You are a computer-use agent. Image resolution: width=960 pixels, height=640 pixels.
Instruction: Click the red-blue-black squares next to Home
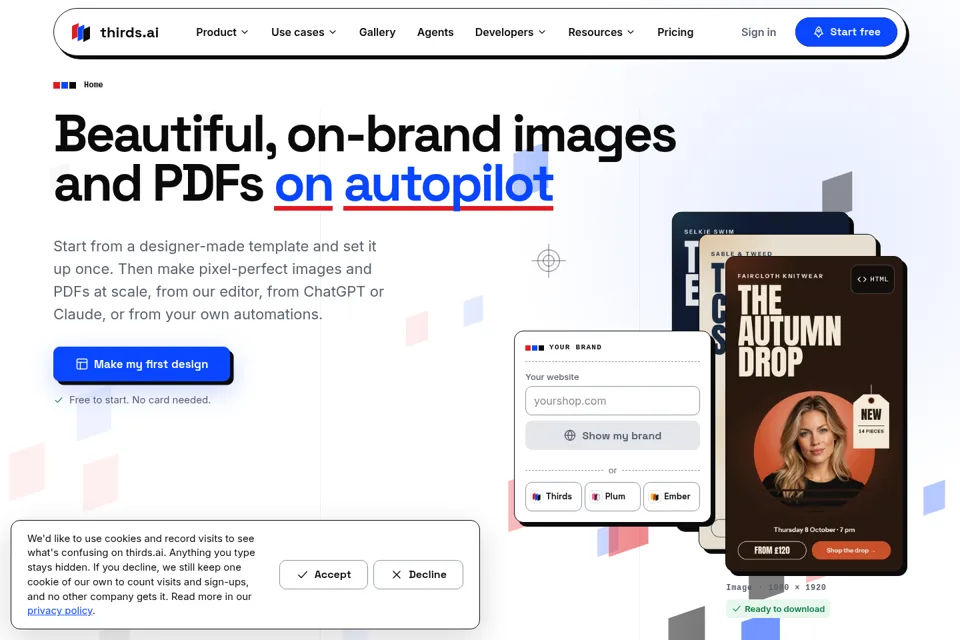[x=64, y=85]
